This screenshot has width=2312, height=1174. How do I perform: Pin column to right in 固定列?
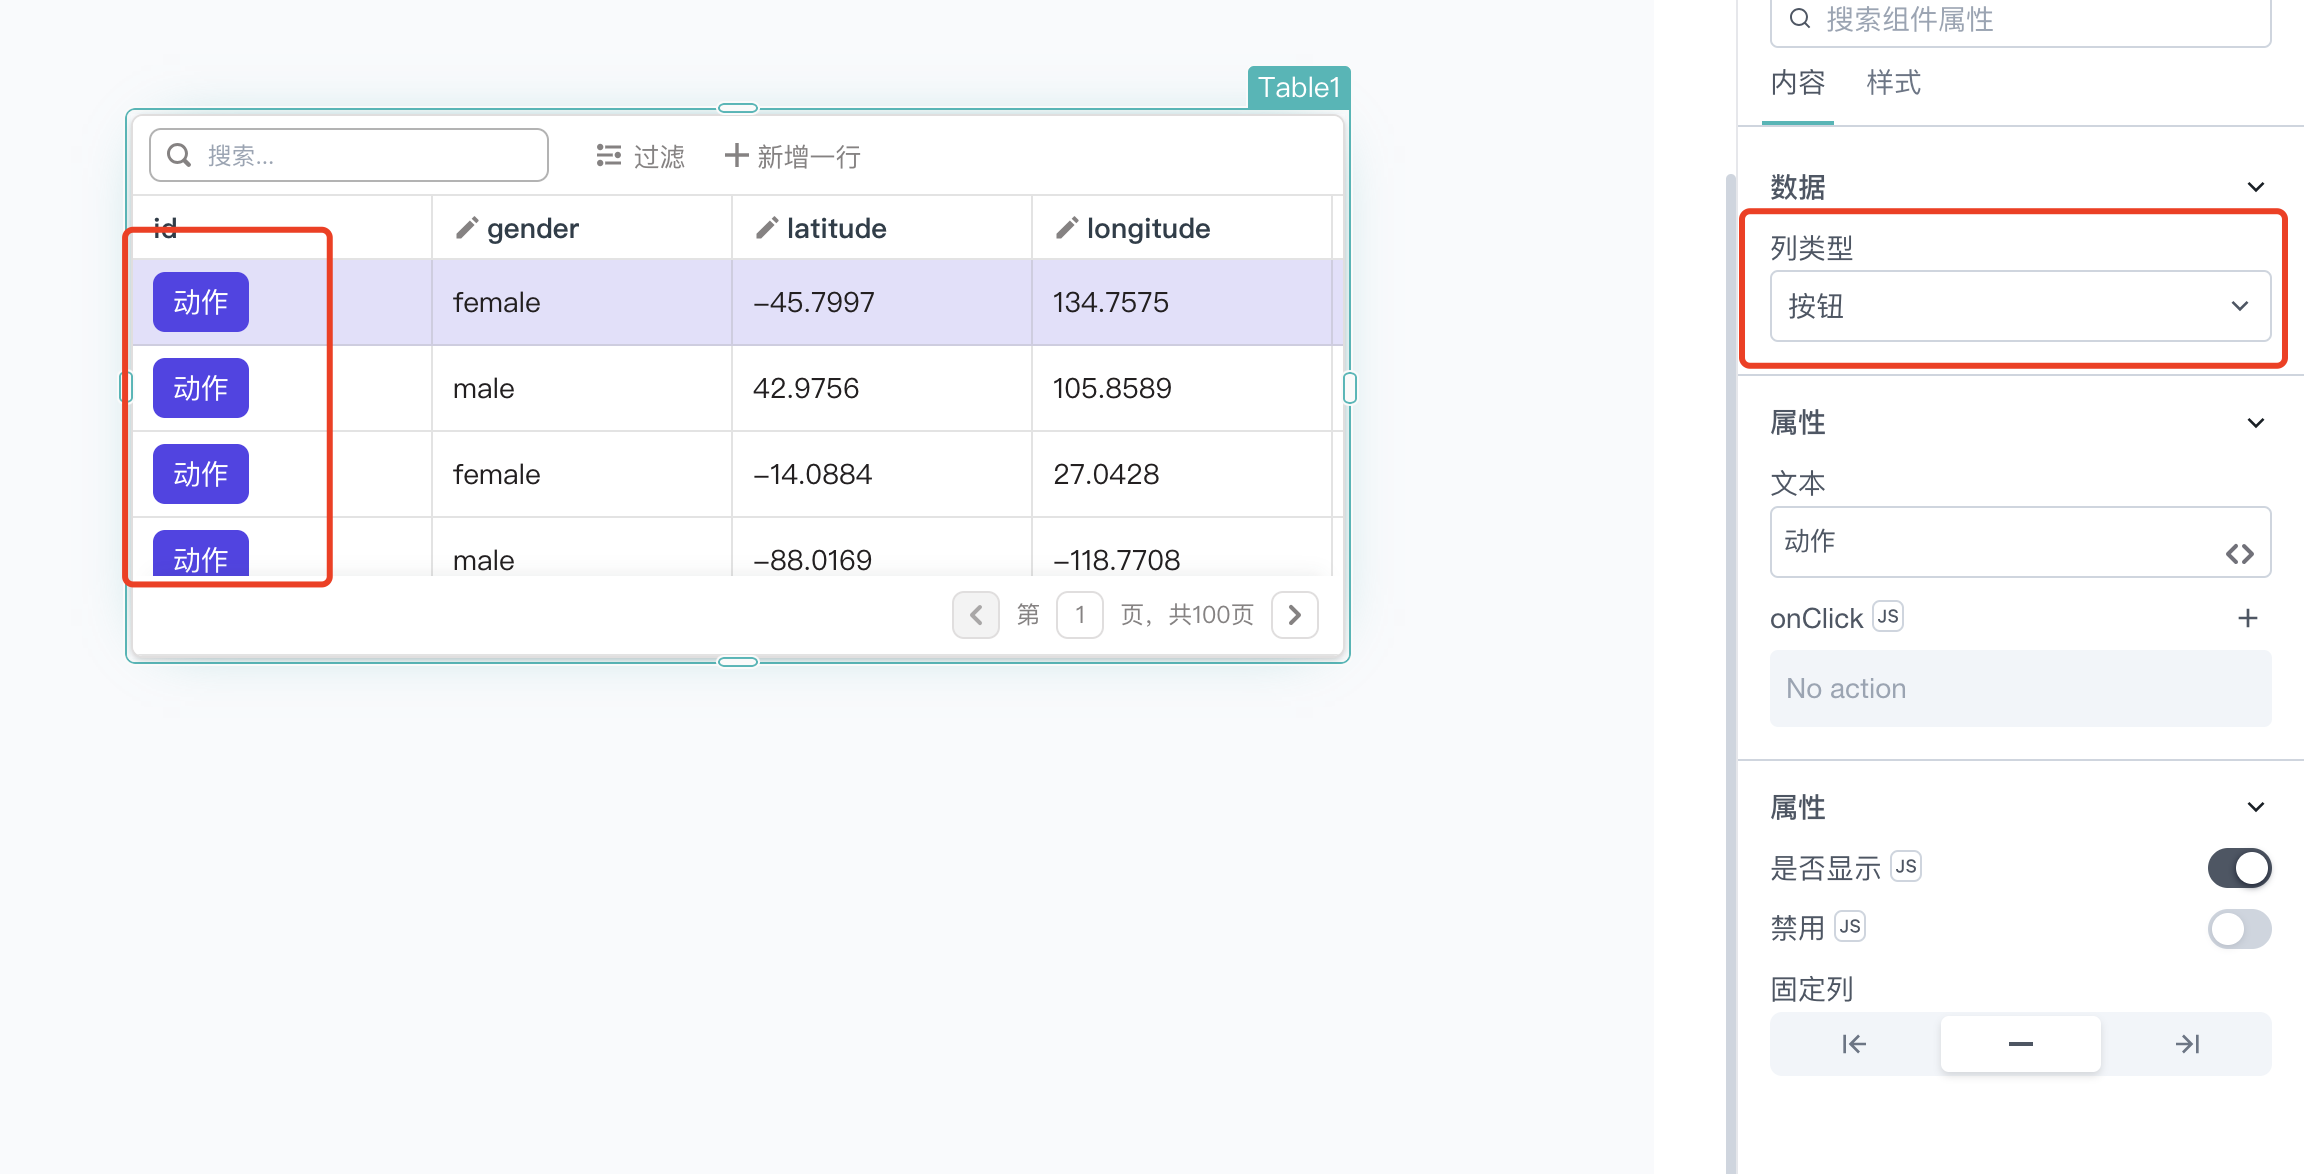[x=2187, y=1044]
